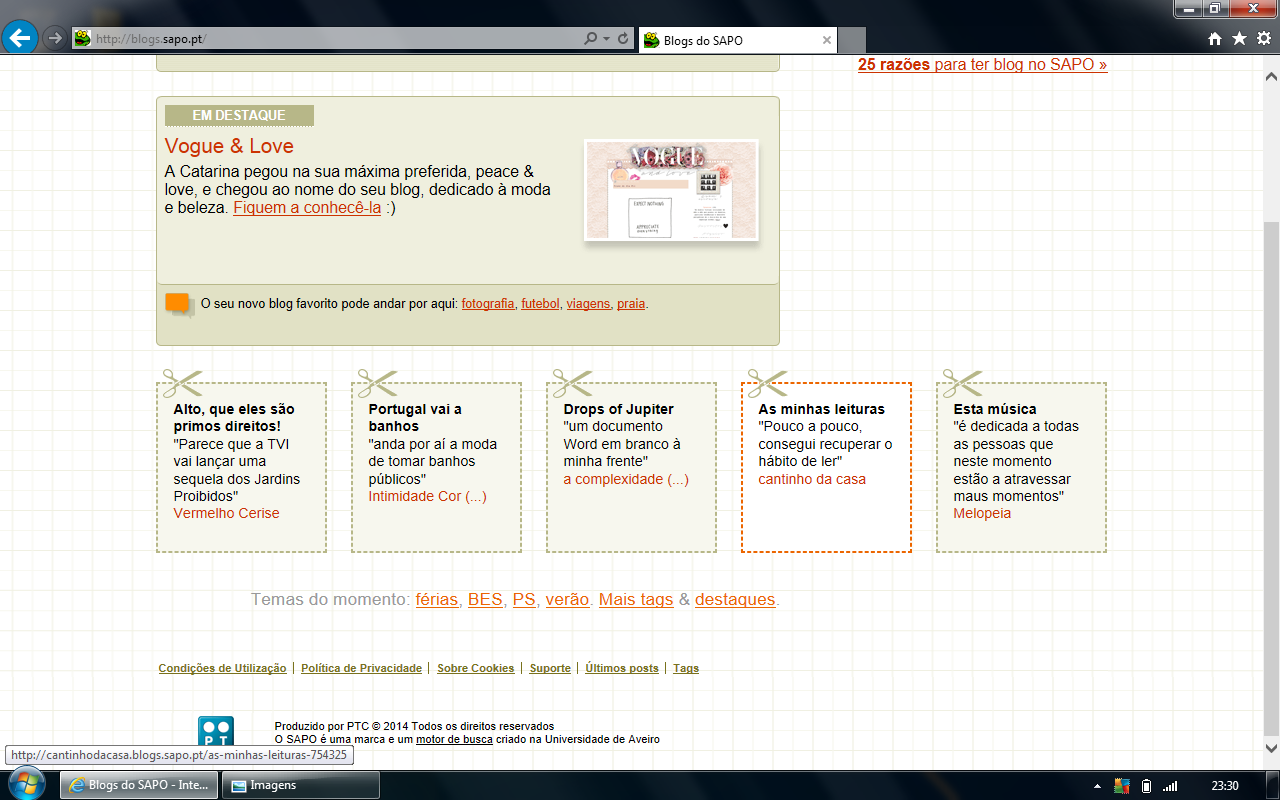Open the 25 razões para ter blog link

tap(982, 64)
